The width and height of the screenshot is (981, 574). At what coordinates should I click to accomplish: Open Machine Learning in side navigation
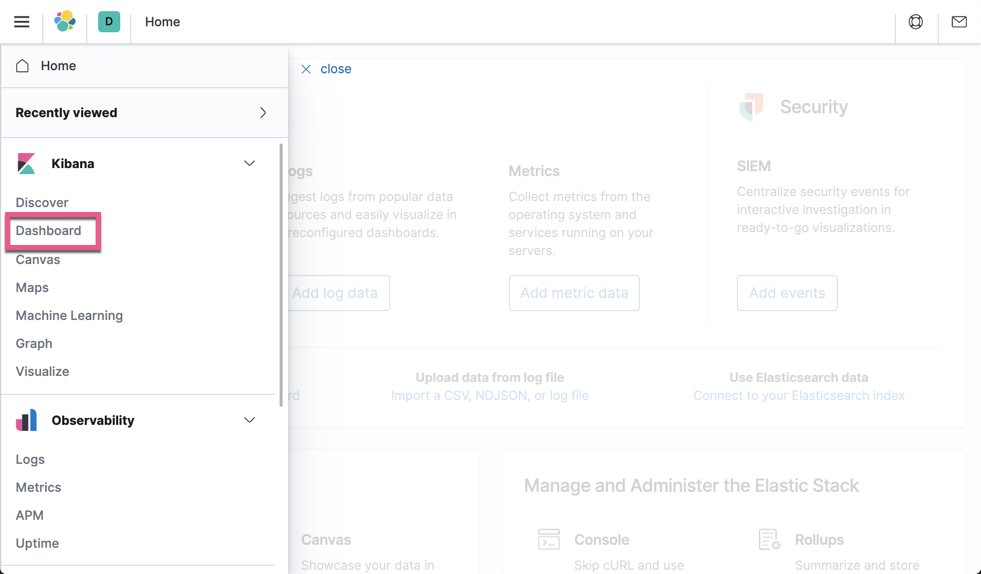click(x=69, y=315)
